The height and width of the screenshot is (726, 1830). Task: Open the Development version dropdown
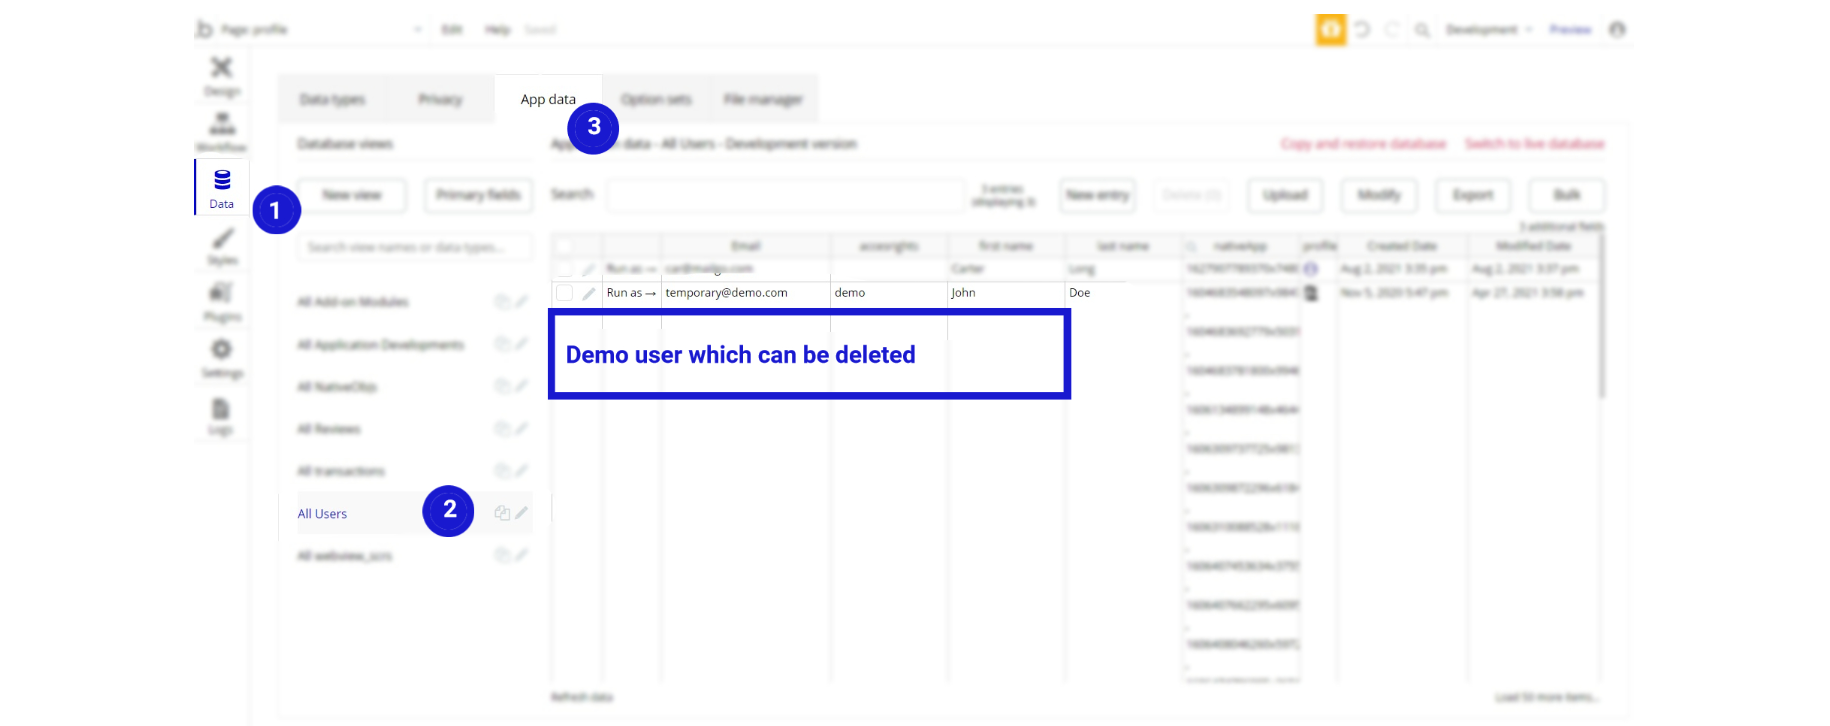coord(1489,30)
